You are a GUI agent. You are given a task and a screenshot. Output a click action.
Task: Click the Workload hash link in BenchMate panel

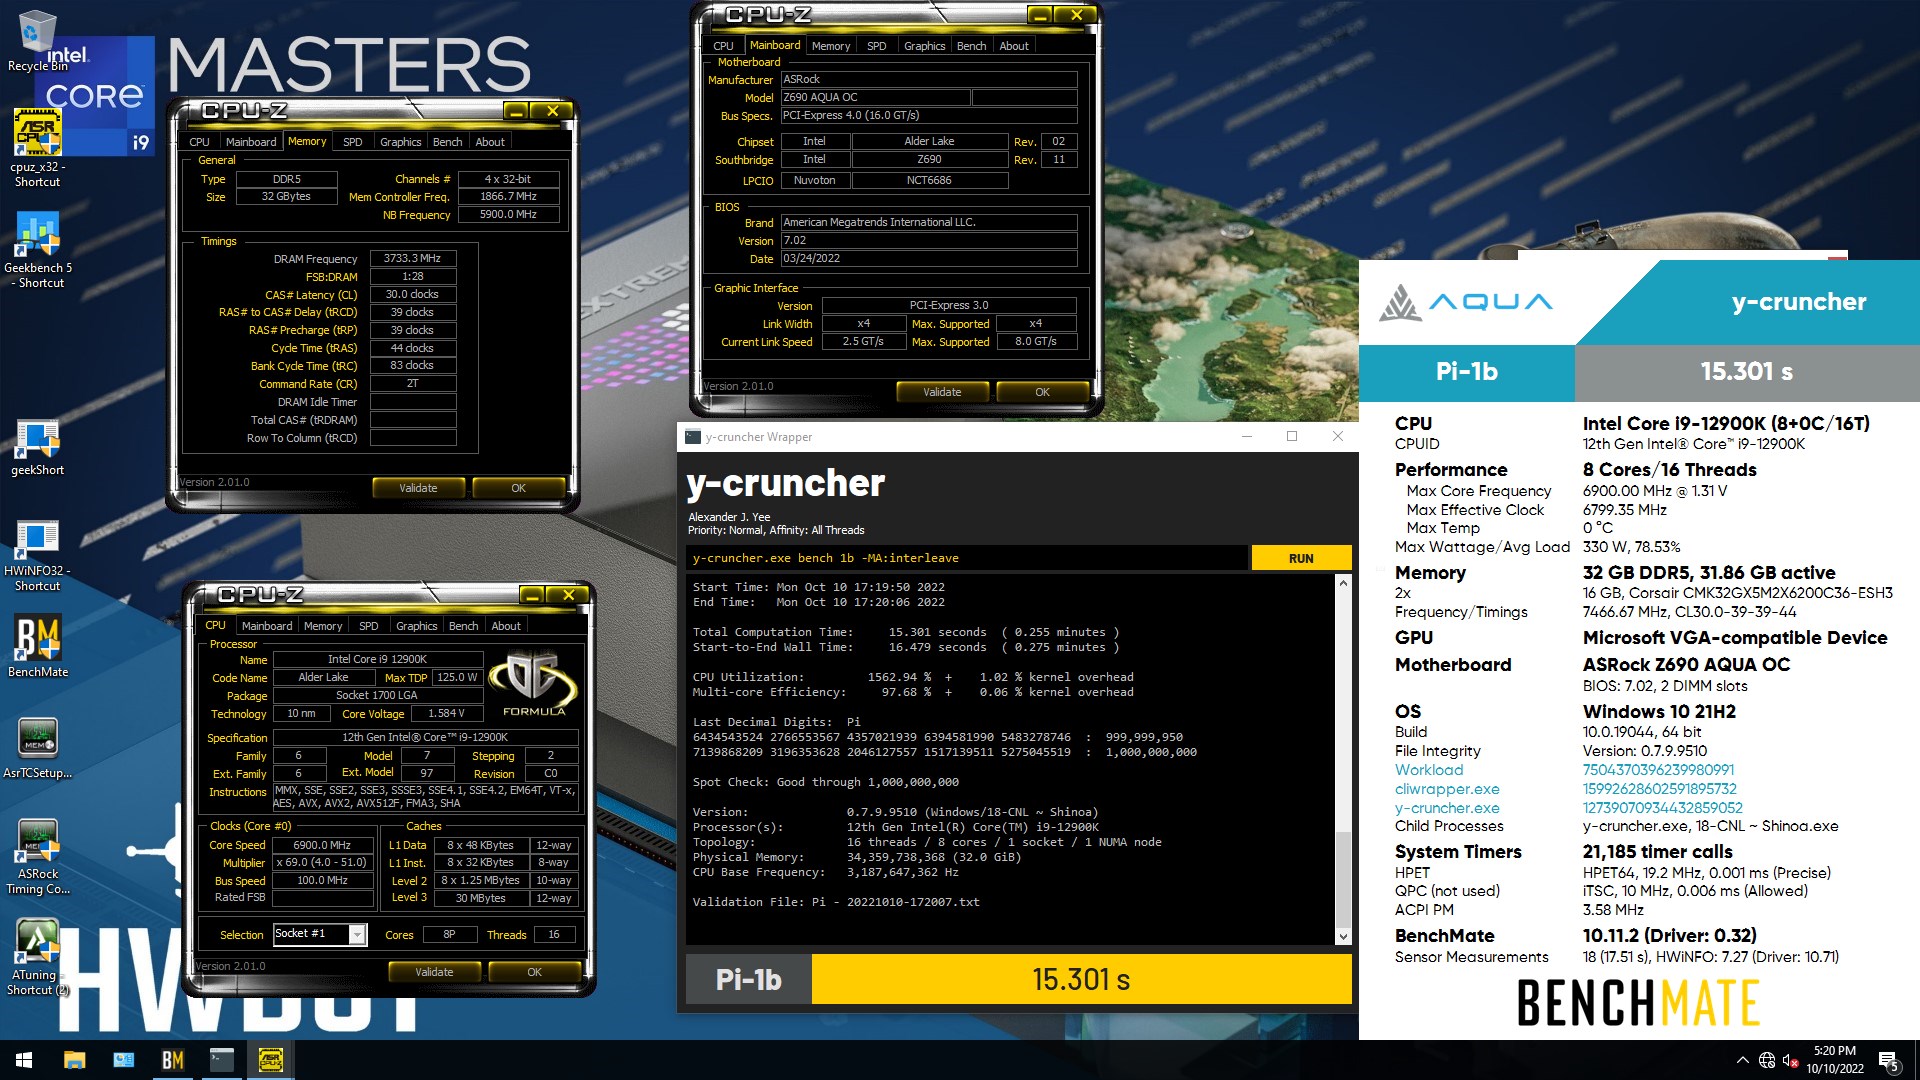(x=1658, y=770)
